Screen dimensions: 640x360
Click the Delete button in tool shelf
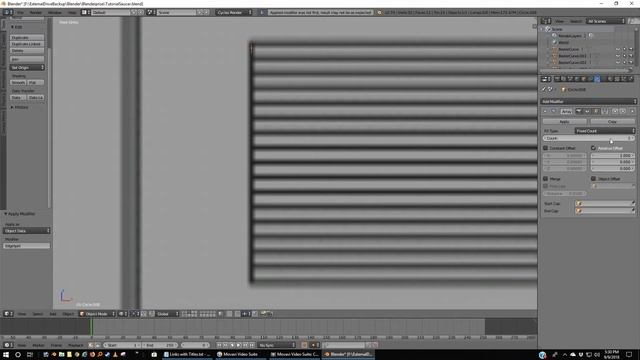27,51
